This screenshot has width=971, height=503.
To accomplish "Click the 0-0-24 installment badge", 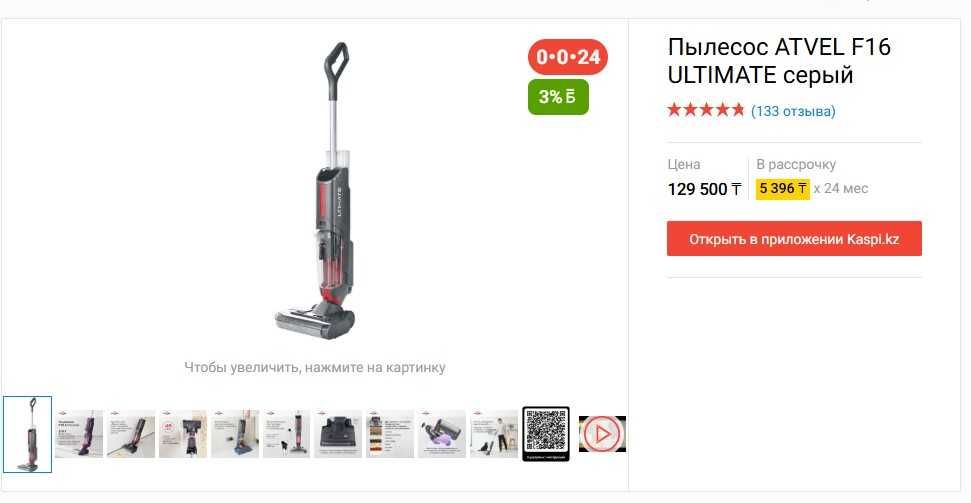I will pos(568,57).
